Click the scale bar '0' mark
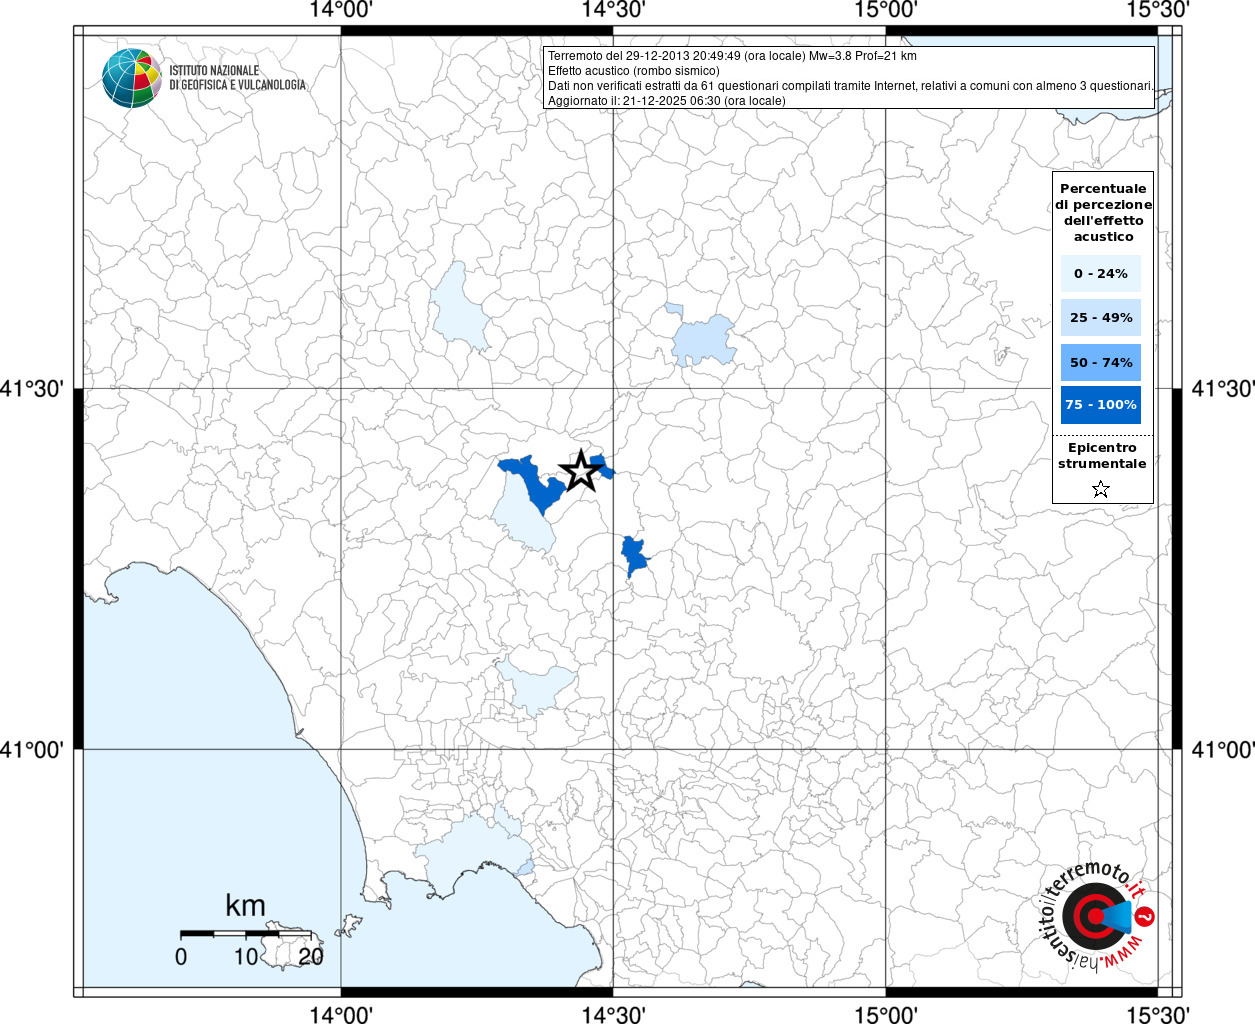Viewport: 1255px width, 1024px height. pos(181,956)
